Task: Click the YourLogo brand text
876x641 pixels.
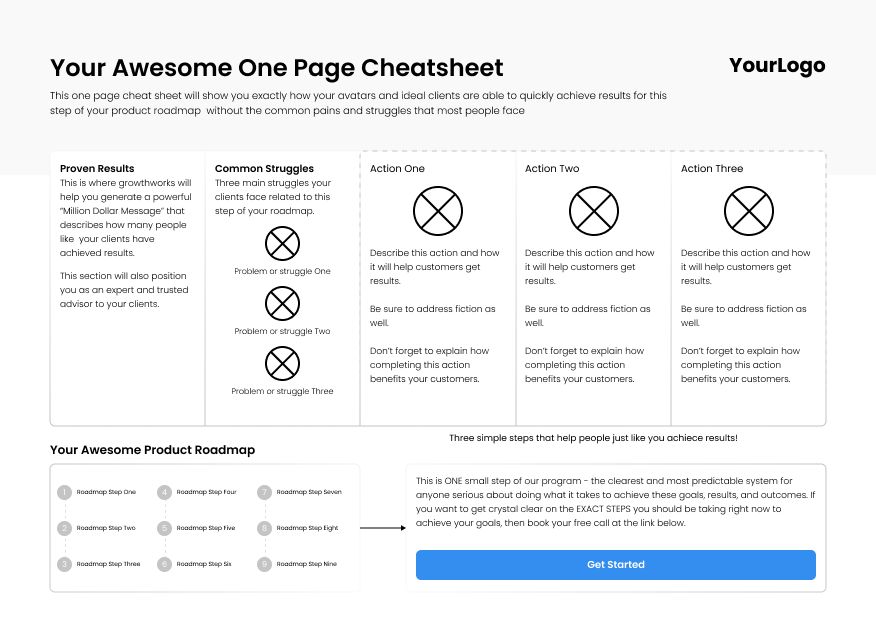Action: point(777,66)
